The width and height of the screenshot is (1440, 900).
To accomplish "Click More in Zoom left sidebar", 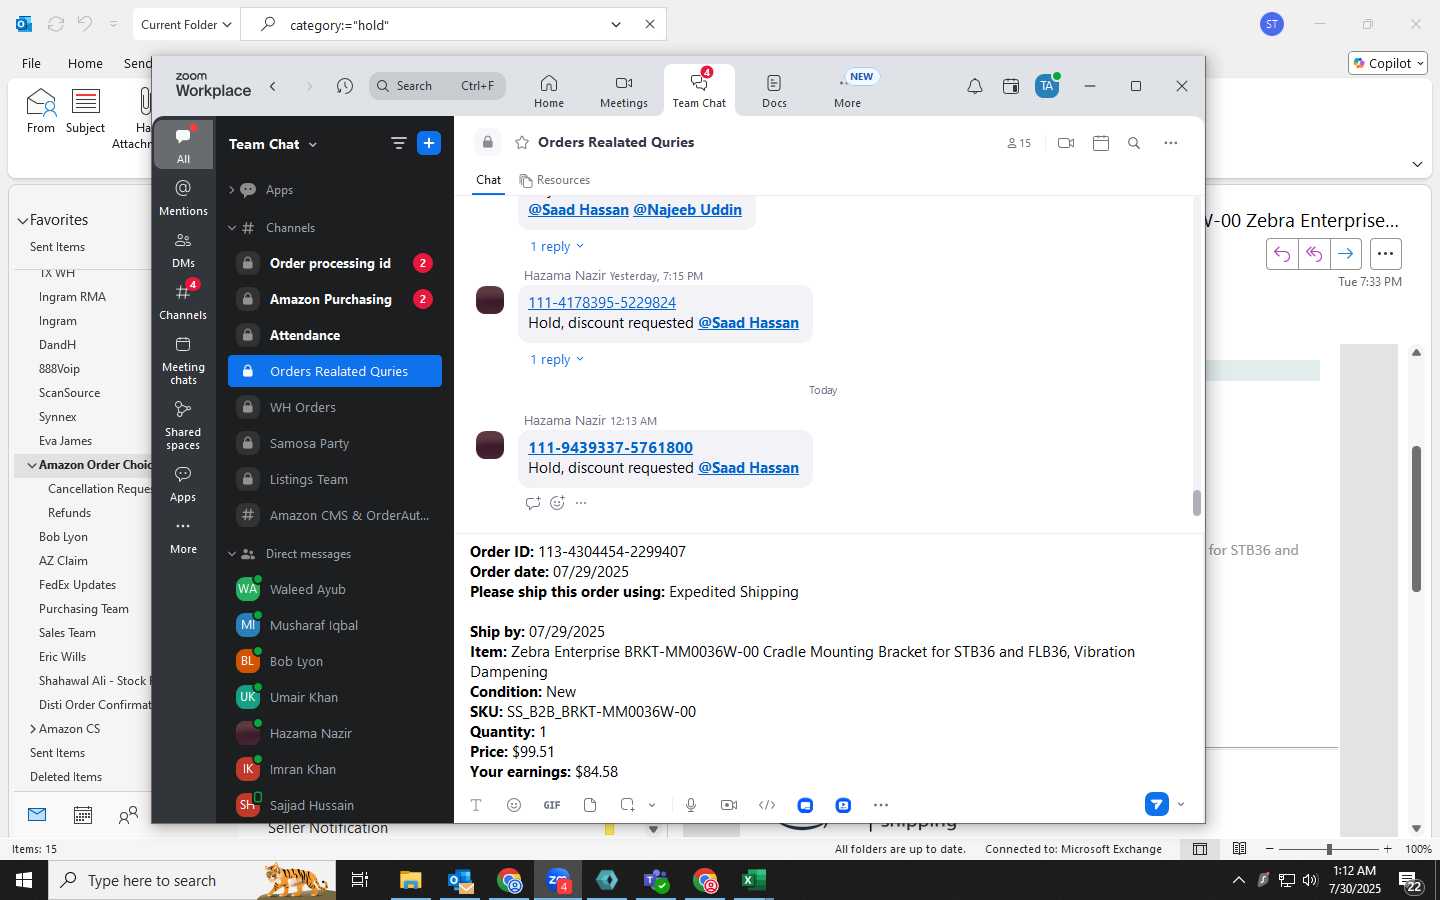I will 183,536.
